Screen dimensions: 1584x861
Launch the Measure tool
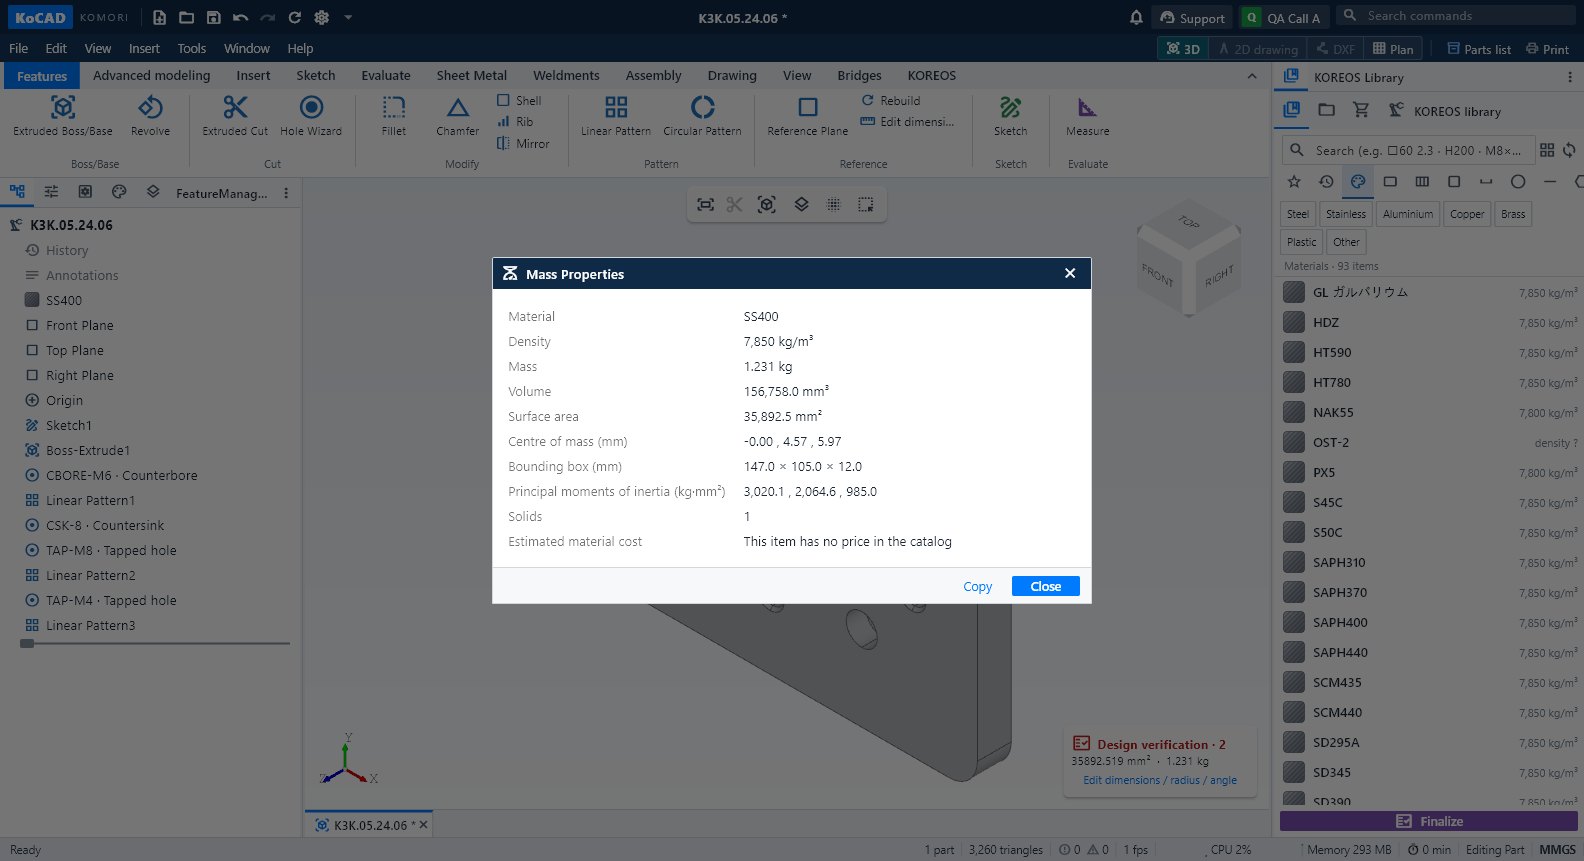pyautogui.click(x=1088, y=115)
